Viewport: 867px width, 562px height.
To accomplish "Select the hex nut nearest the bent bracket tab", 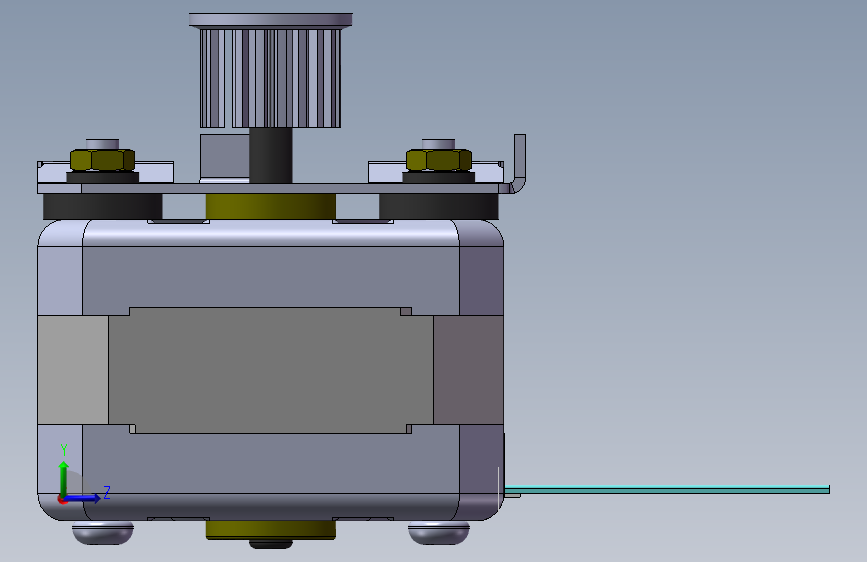I will (438, 160).
